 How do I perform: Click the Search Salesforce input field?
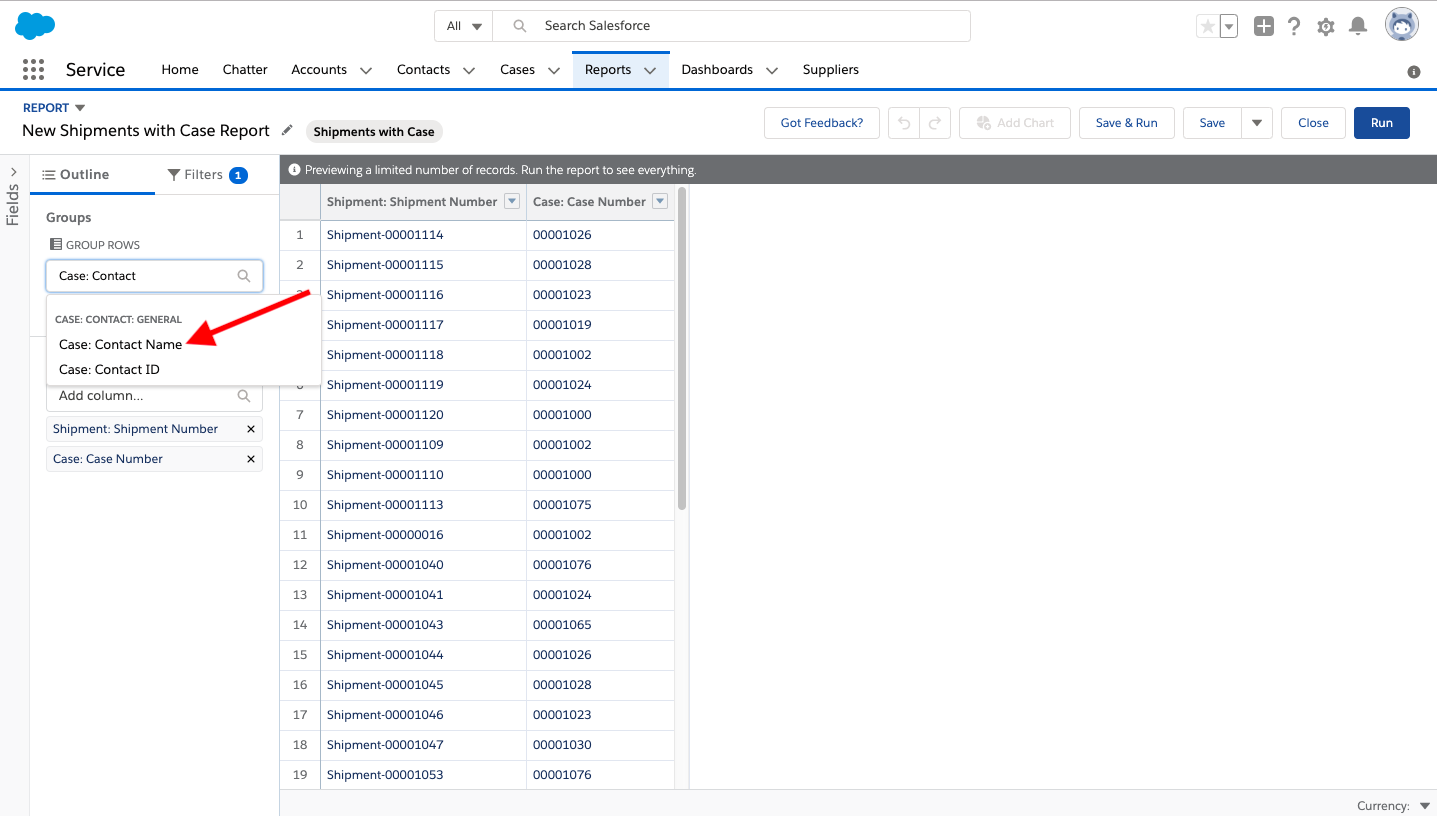pos(732,26)
